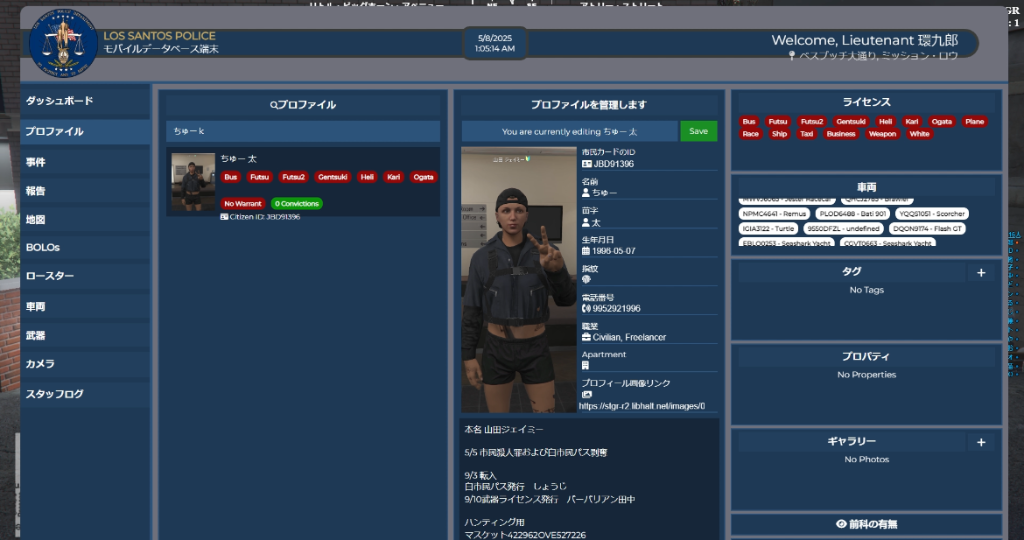This screenshot has width=1024, height=540.
Task: Toggle the eye icon beside 前科の有無
Action: click(841, 524)
